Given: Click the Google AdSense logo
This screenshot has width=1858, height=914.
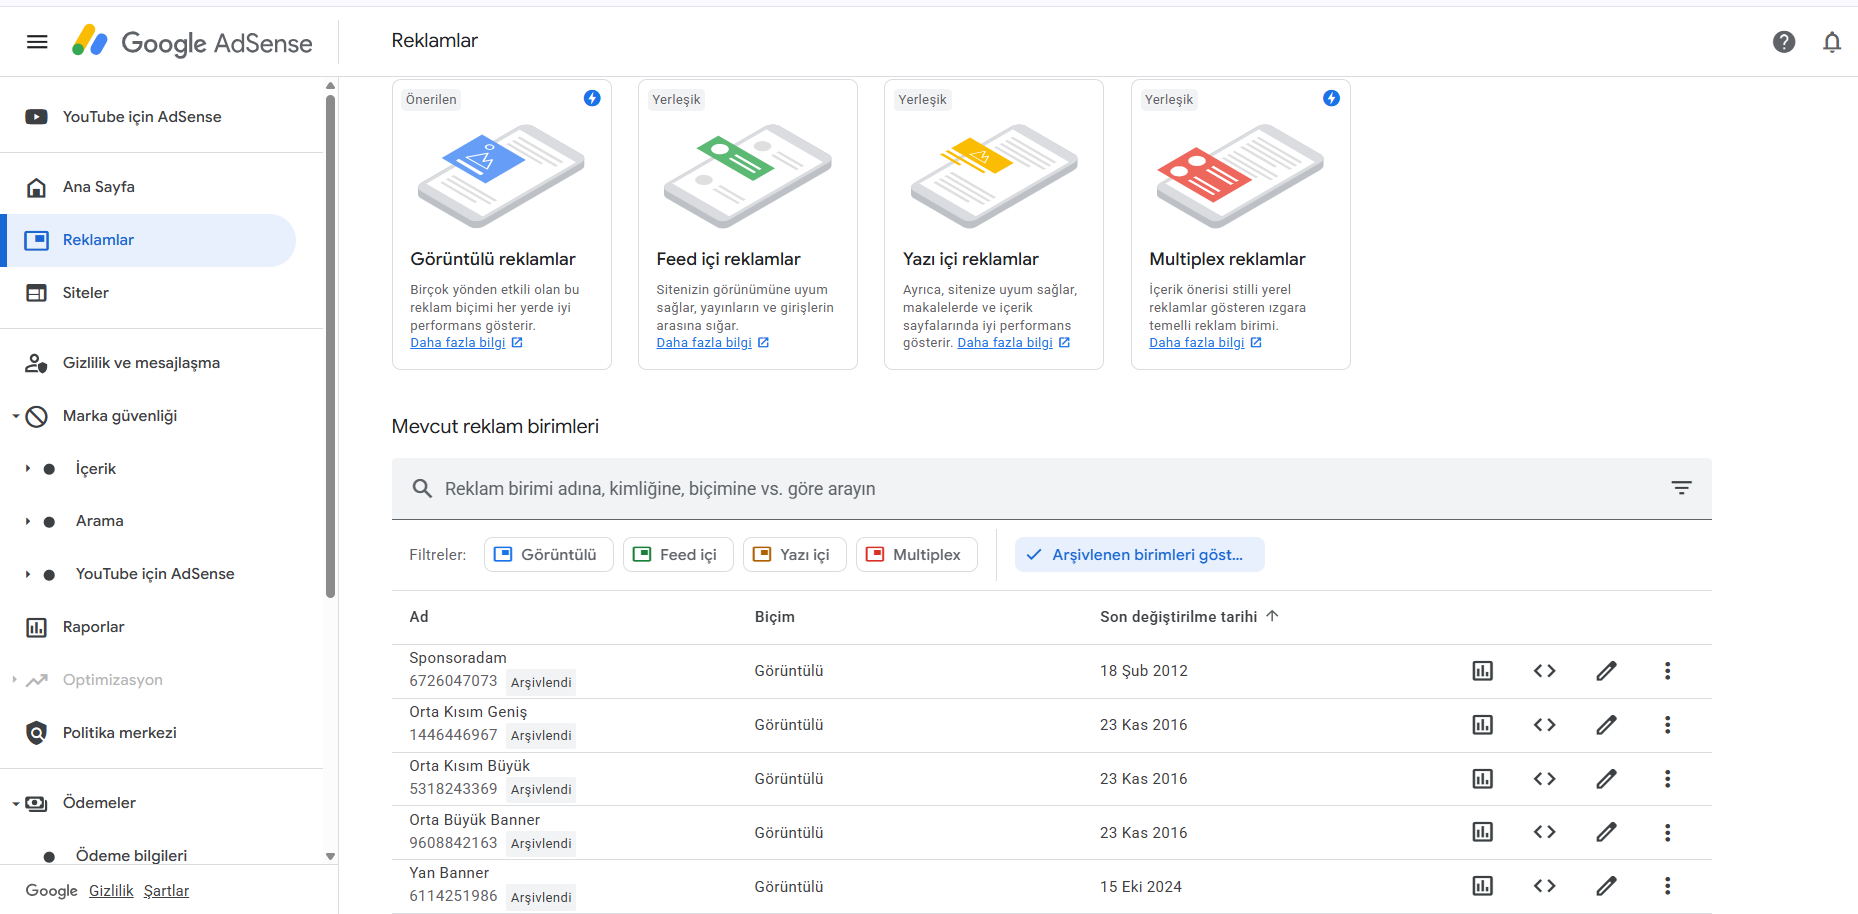Looking at the screenshot, I should click(192, 42).
